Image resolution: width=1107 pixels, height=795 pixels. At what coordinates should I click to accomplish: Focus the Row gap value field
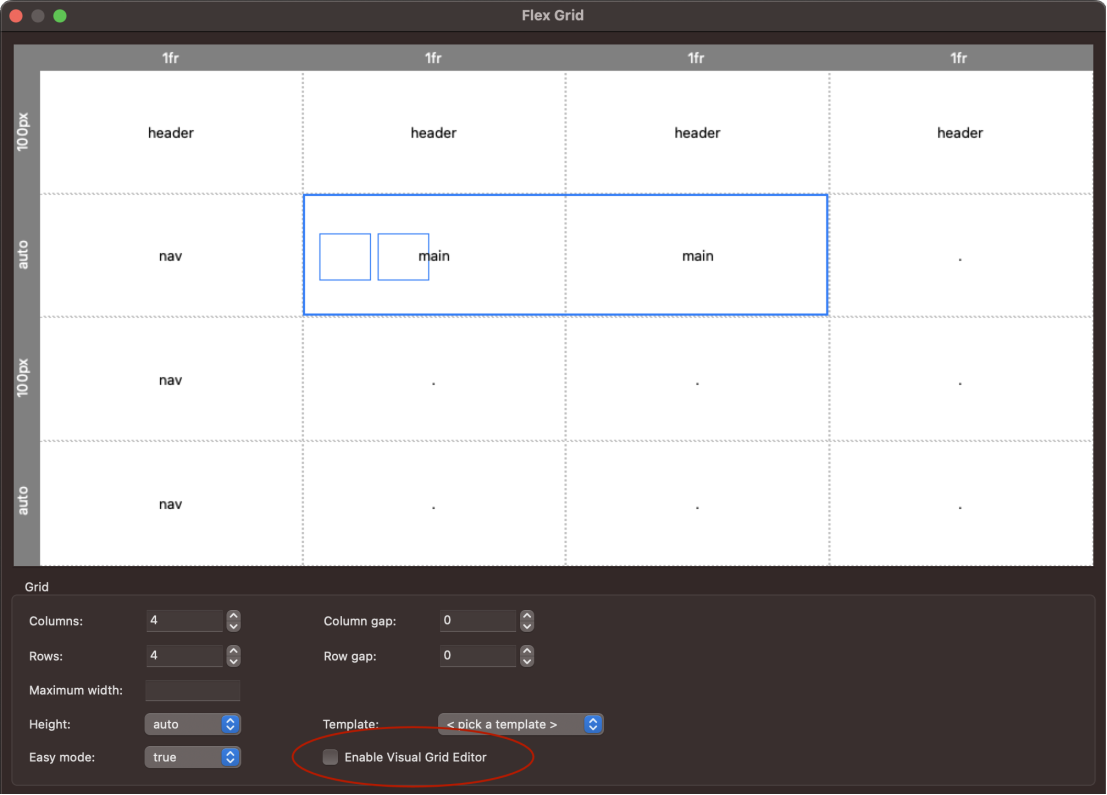pyautogui.click(x=477, y=656)
